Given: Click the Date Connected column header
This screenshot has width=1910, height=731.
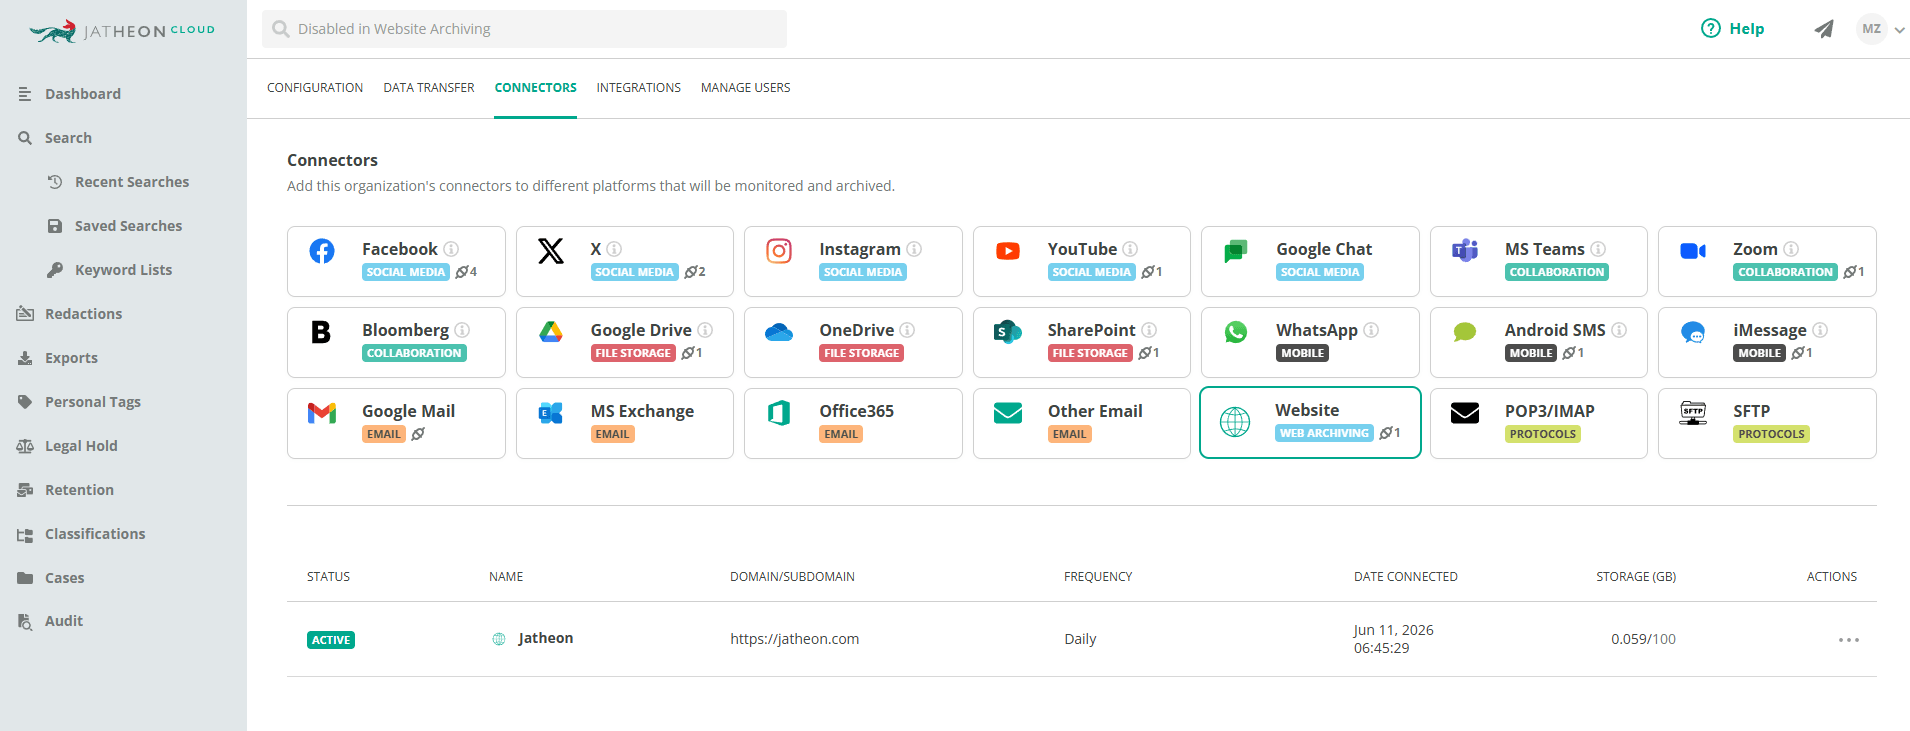Looking at the screenshot, I should 1406,577.
